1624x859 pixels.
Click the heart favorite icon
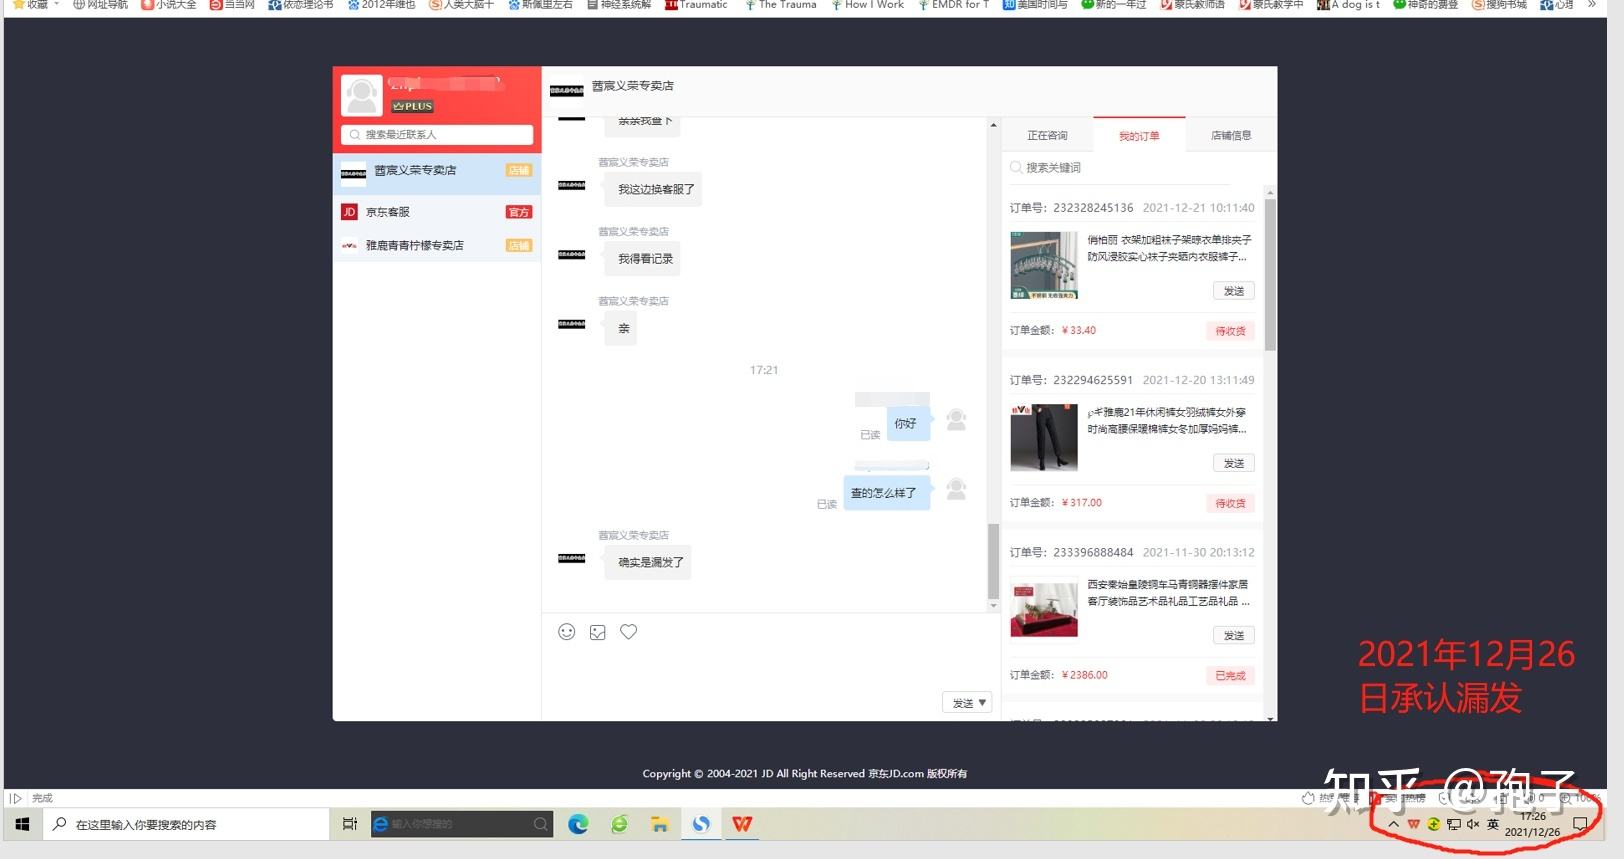[x=628, y=632]
